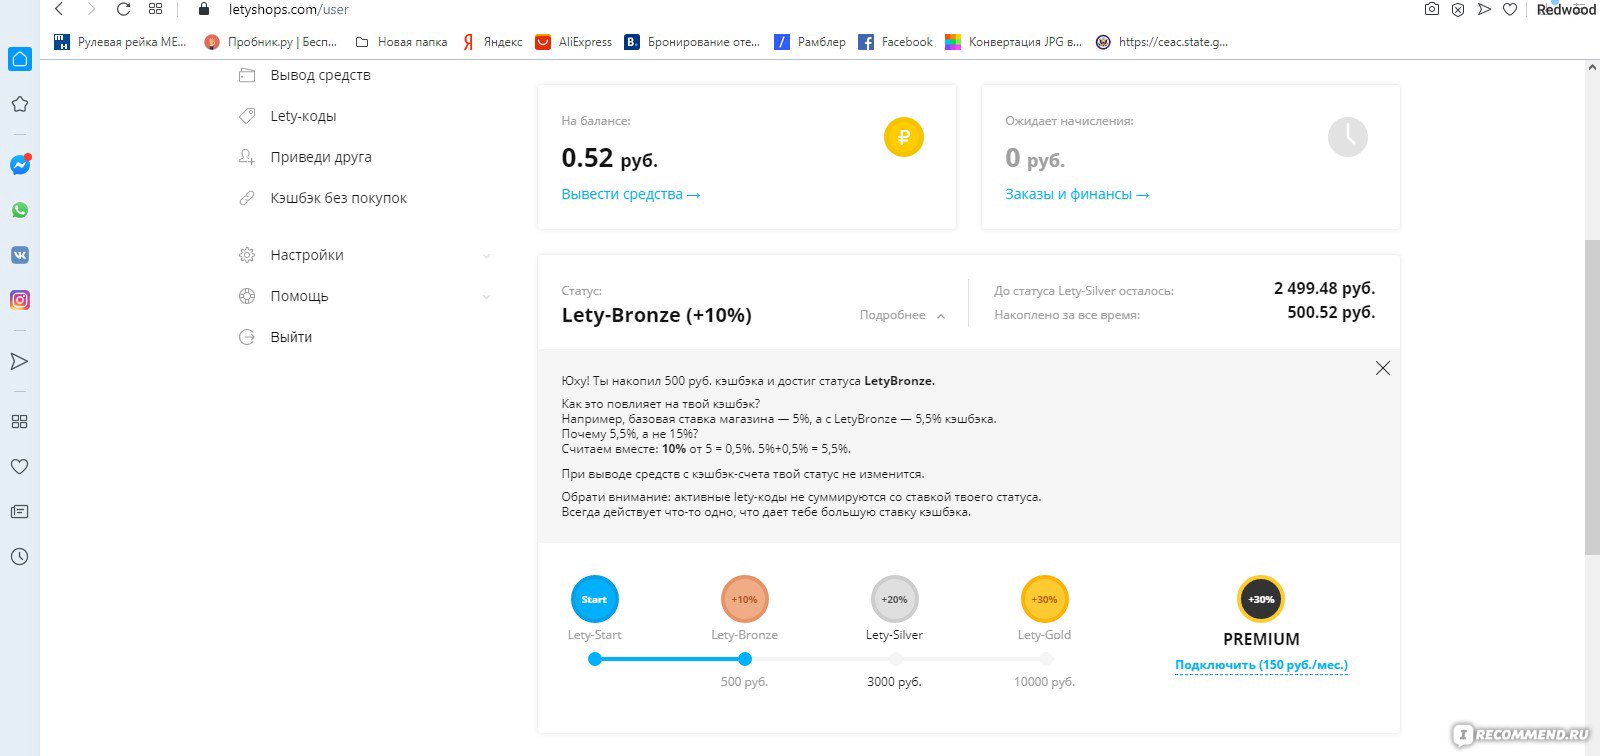Expand the Помощь menu chevron
This screenshot has height=756, width=1600.
(487, 297)
